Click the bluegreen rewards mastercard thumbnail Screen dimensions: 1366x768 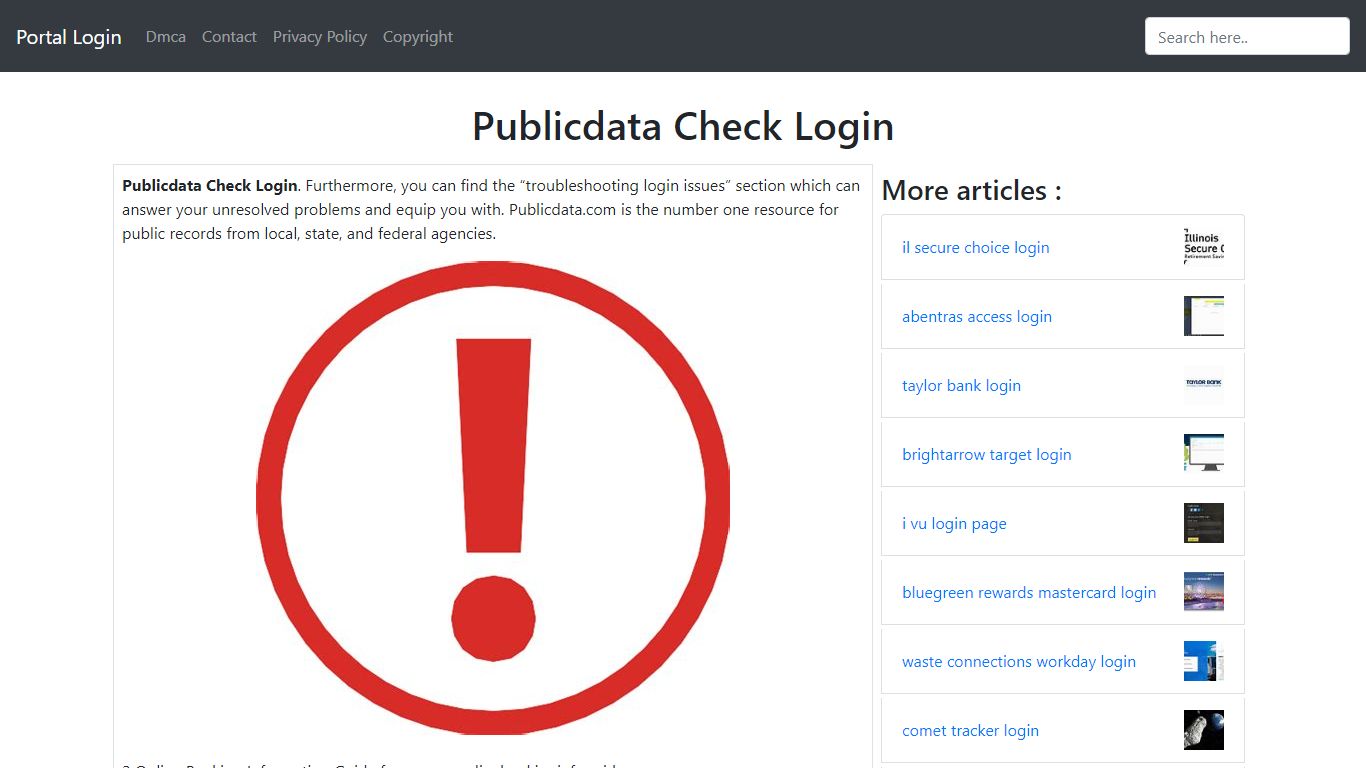tap(1204, 591)
